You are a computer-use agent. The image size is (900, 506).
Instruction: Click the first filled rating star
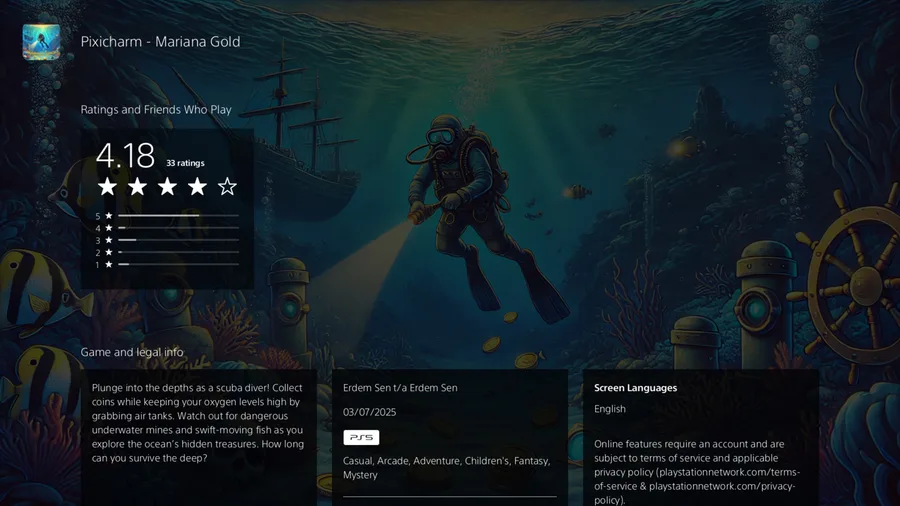click(x=107, y=186)
